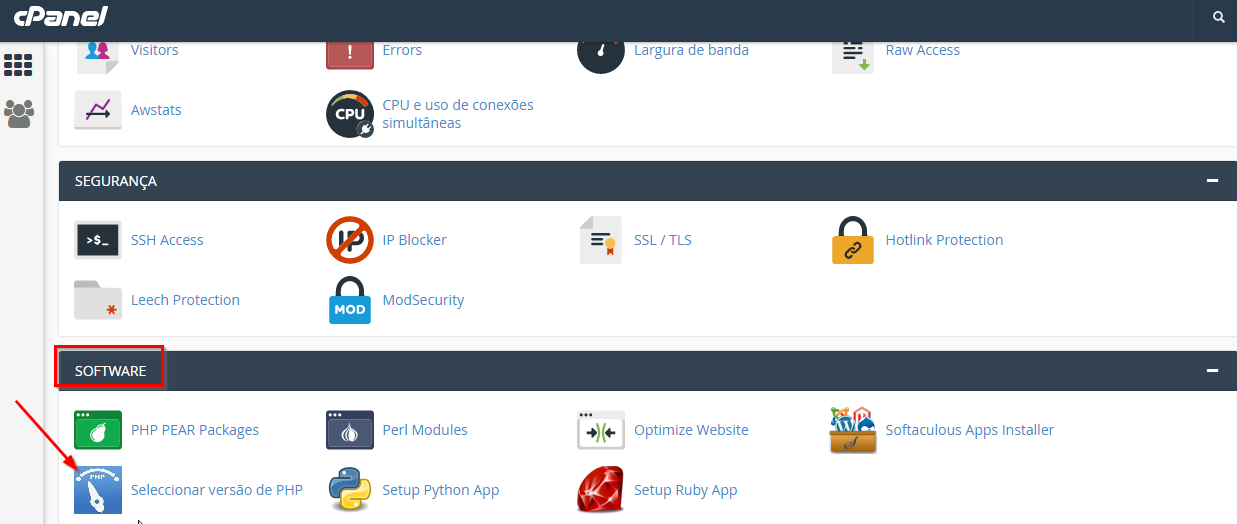Click the SSH Access terminal icon
This screenshot has height=524, width=1237.
(98, 240)
